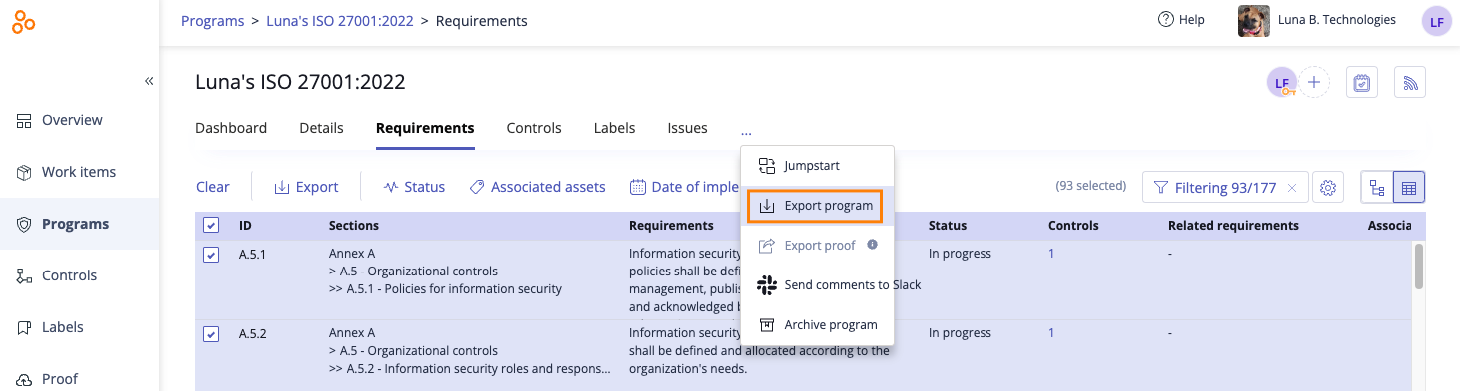Click the In progress status of A.5.1

[959, 254]
